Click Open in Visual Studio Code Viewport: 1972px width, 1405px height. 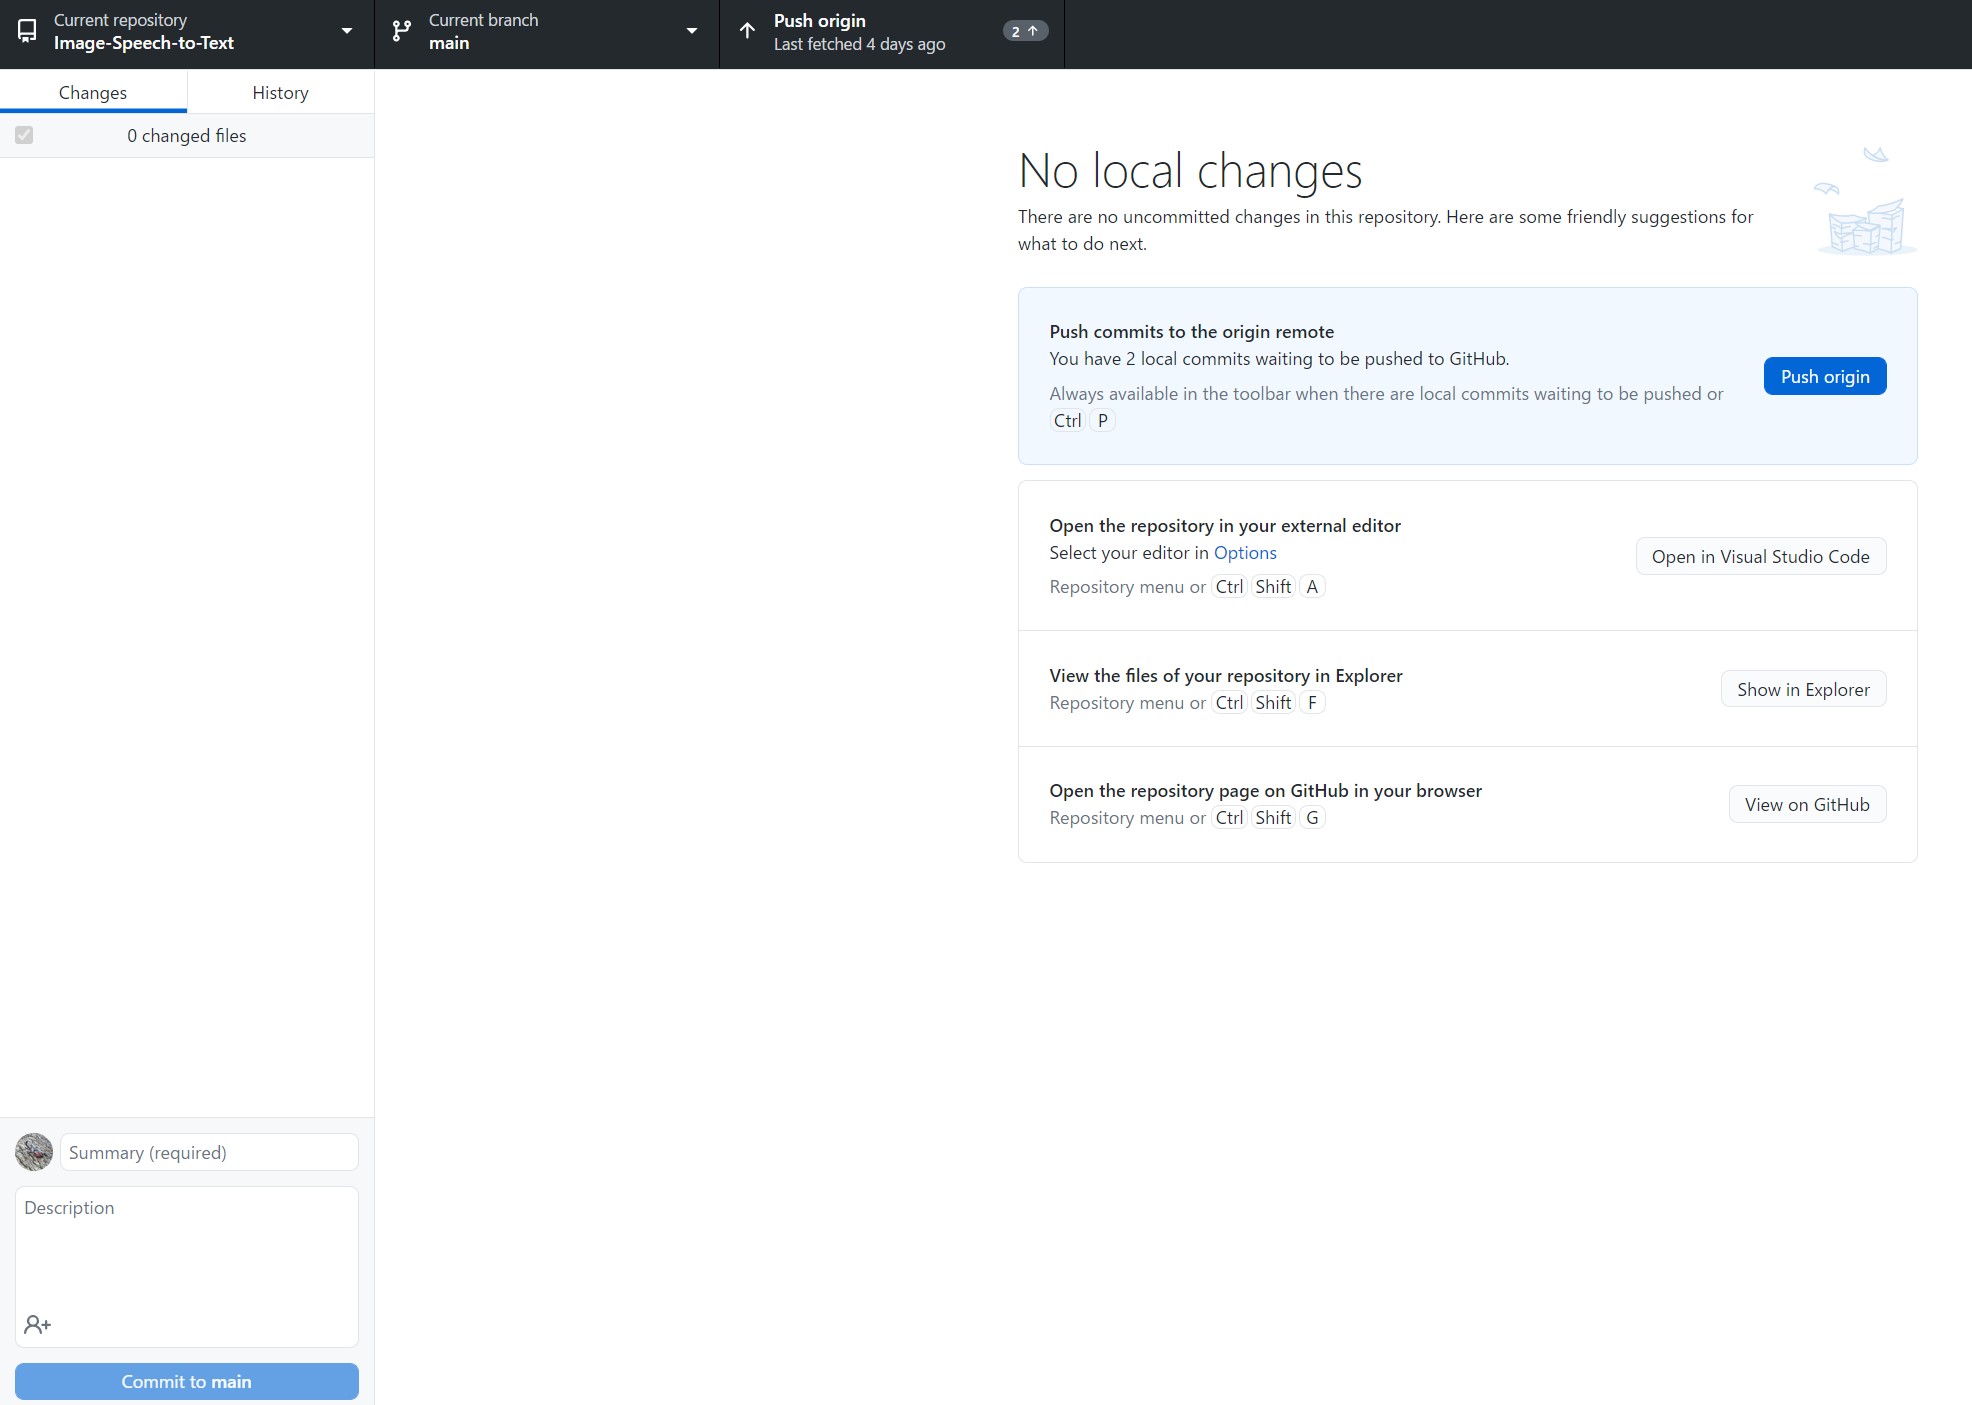click(x=1760, y=556)
